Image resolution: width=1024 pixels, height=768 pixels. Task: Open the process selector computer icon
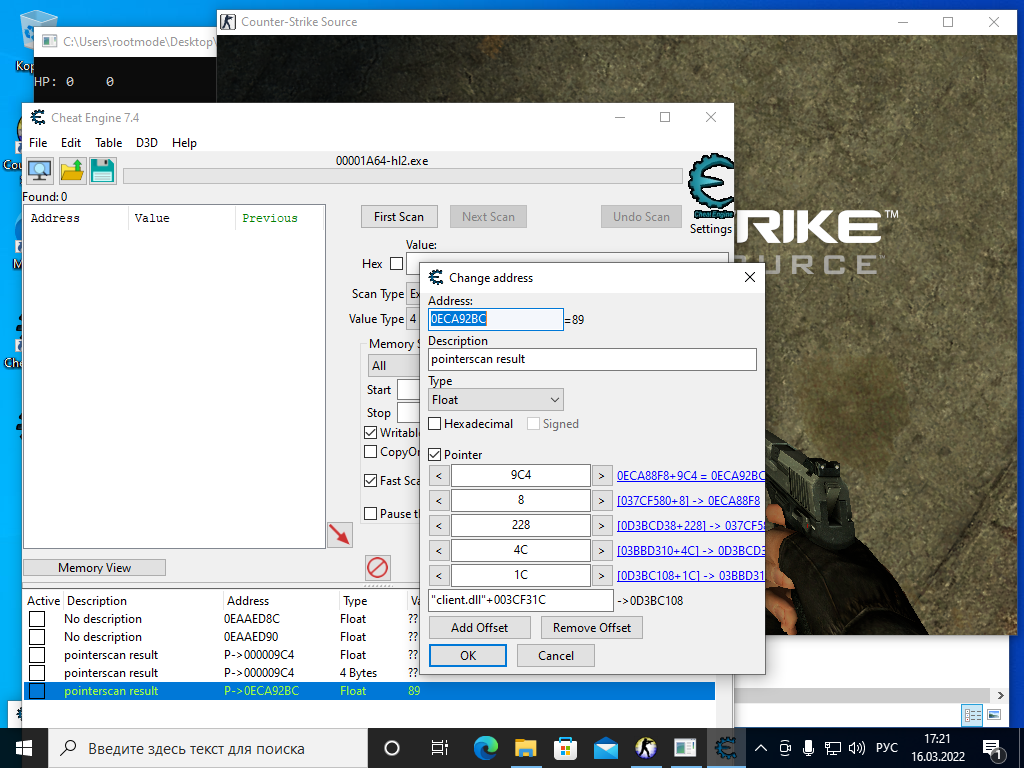40,171
